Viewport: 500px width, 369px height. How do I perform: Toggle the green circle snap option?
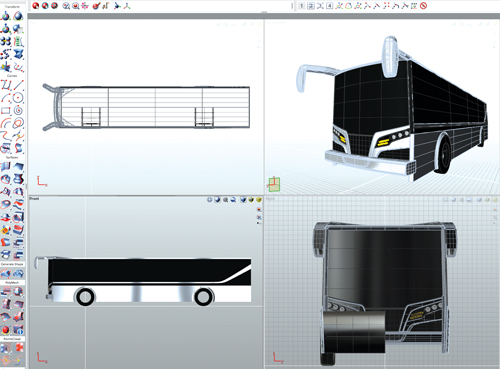point(348,6)
